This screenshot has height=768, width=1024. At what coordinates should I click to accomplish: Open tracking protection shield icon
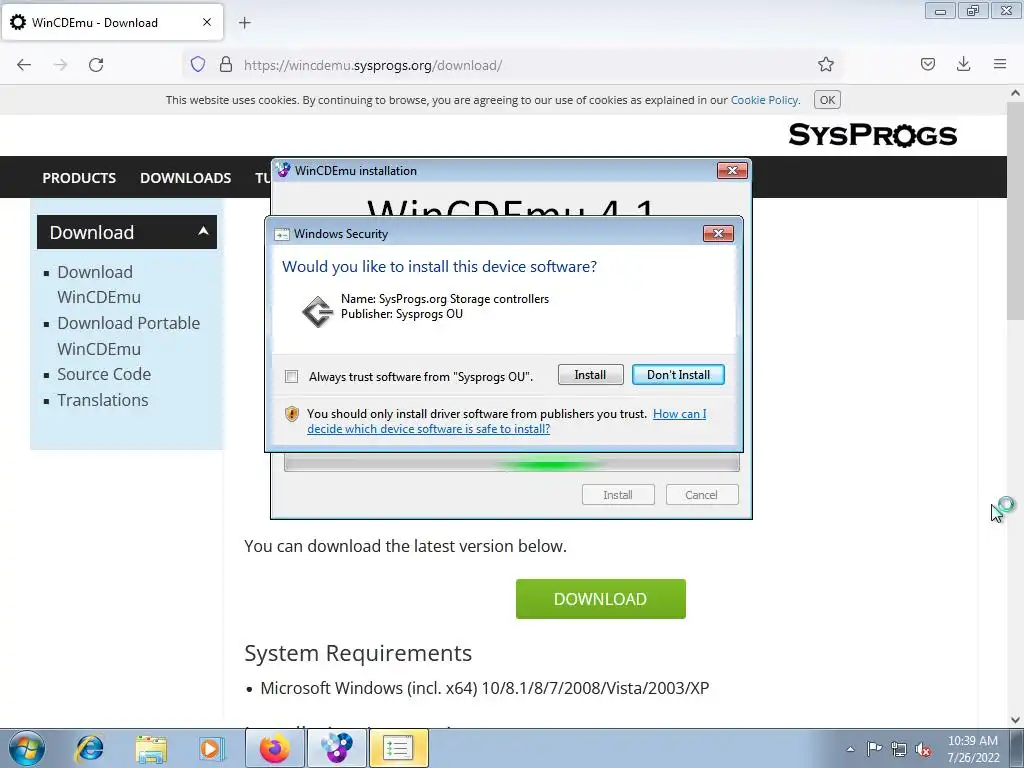click(x=198, y=65)
